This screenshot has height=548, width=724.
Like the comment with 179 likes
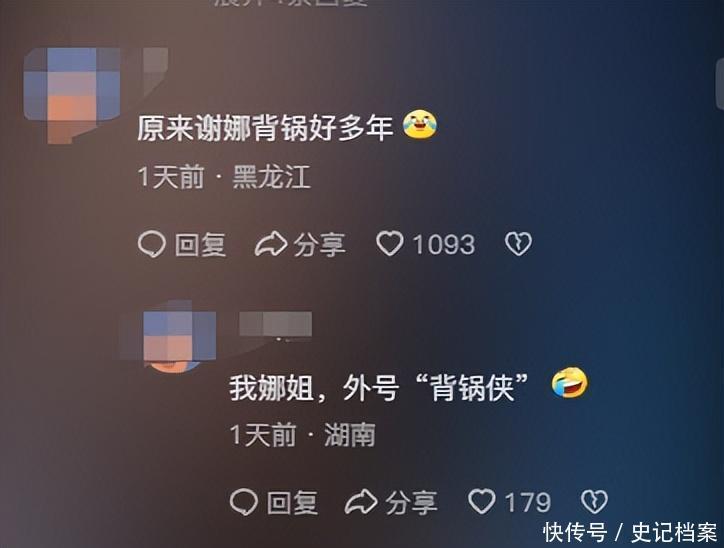tap(482, 501)
